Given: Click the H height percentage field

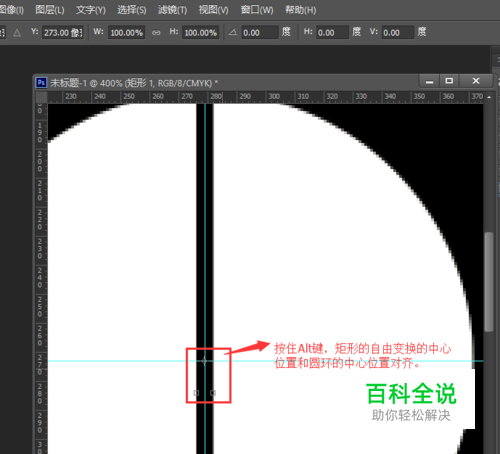Looking at the screenshot, I should pos(200,33).
